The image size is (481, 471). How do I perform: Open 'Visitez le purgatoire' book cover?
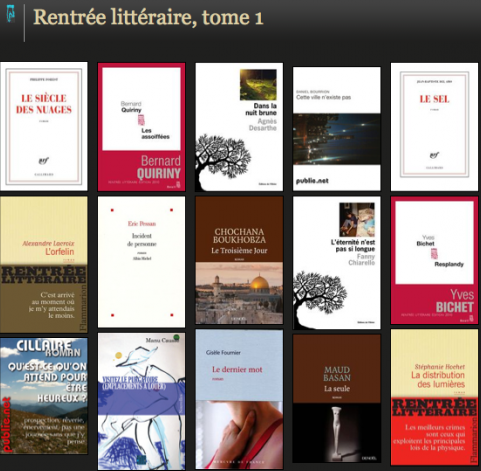point(141,401)
